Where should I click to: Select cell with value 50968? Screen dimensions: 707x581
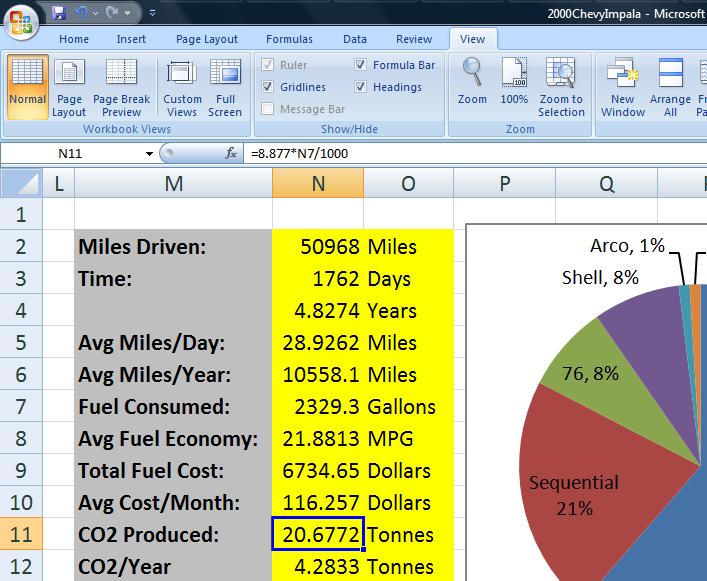click(x=318, y=246)
